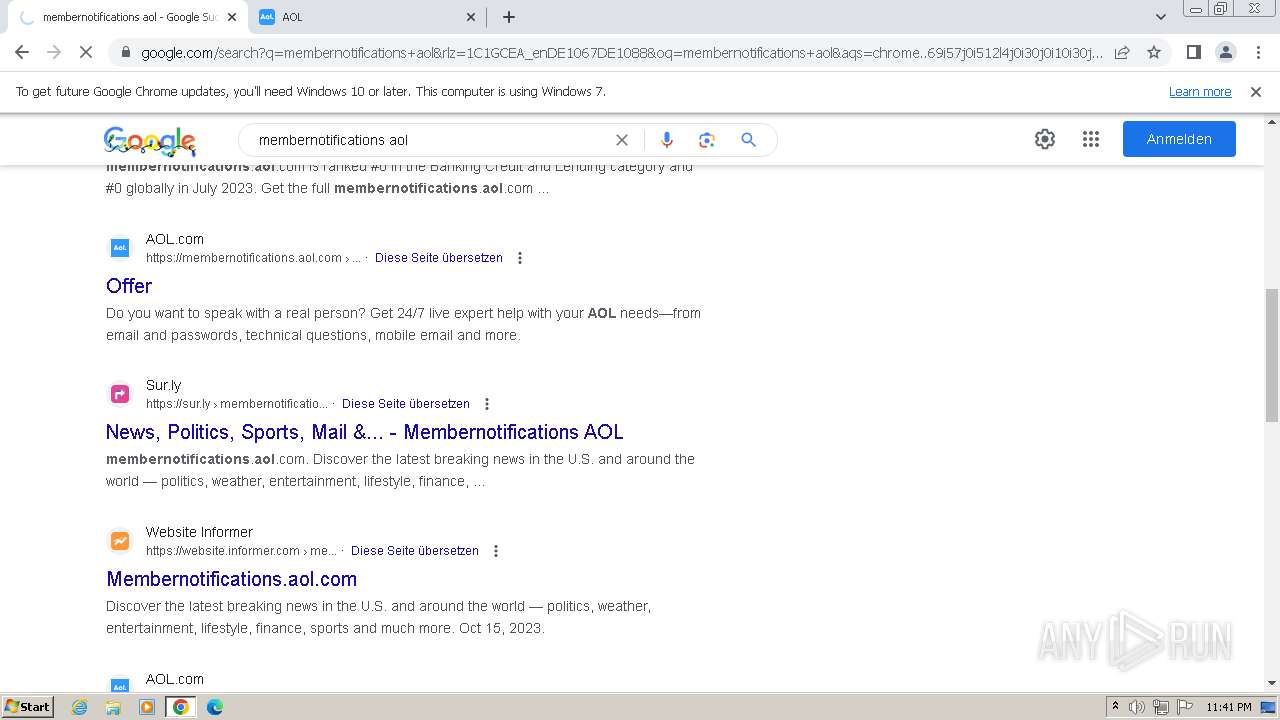Stop loading the page
This screenshot has width=1280, height=720.
86,52
